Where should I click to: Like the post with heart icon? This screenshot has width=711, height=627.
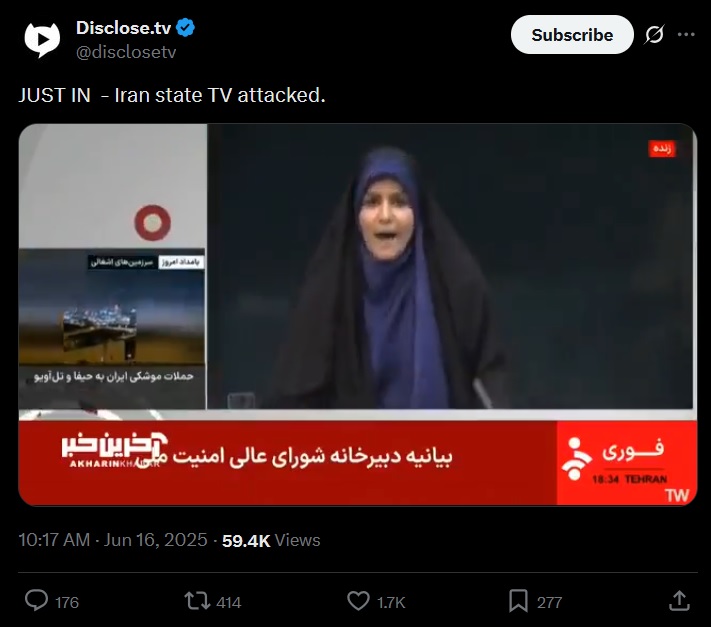coord(358,601)
